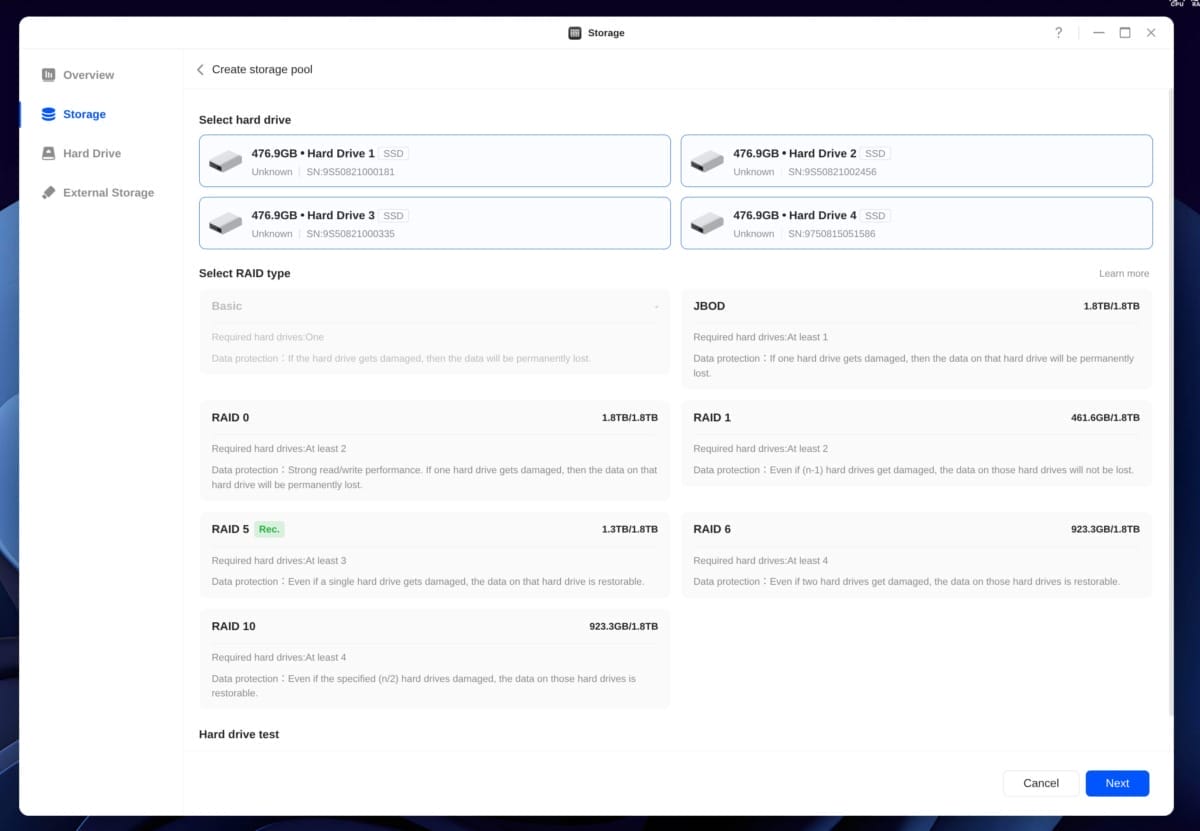Click the Hard Drive 2 drive icon
The image size is (1200, 831).
coord(707,161)
